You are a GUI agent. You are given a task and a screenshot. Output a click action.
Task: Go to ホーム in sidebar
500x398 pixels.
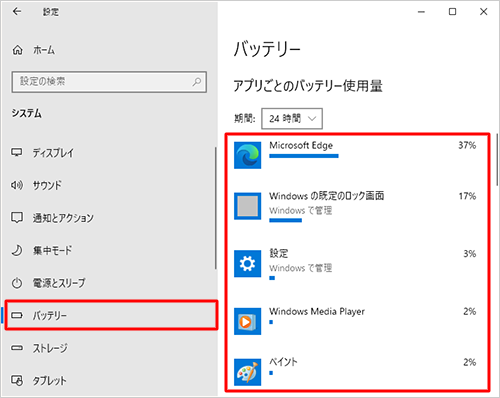pos(44,50)
